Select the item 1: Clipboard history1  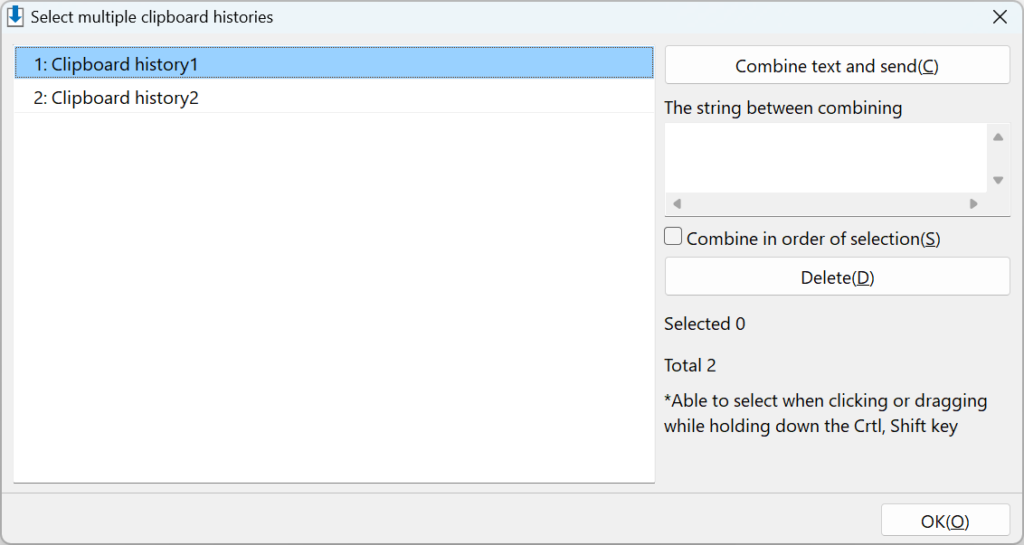pos(334,63)
